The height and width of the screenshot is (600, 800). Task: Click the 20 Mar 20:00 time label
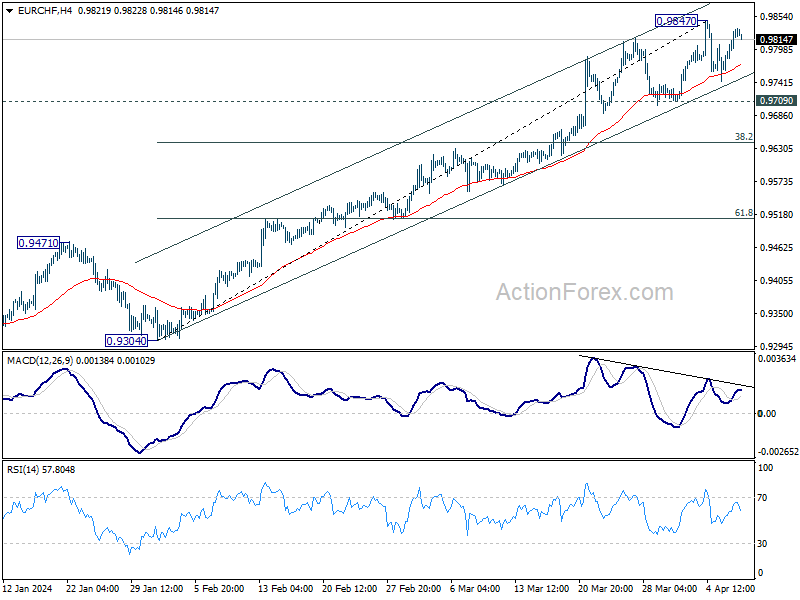(606, 588)
